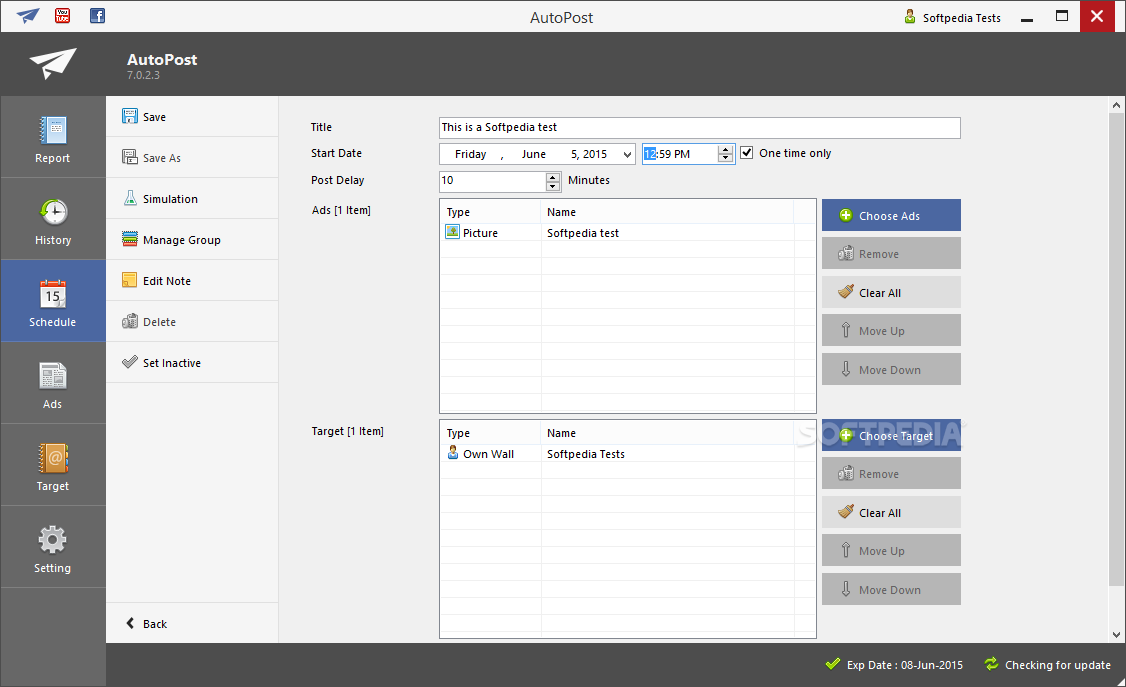Click Move Up in Target section
1126x687 pixels.
click(891, 551)
